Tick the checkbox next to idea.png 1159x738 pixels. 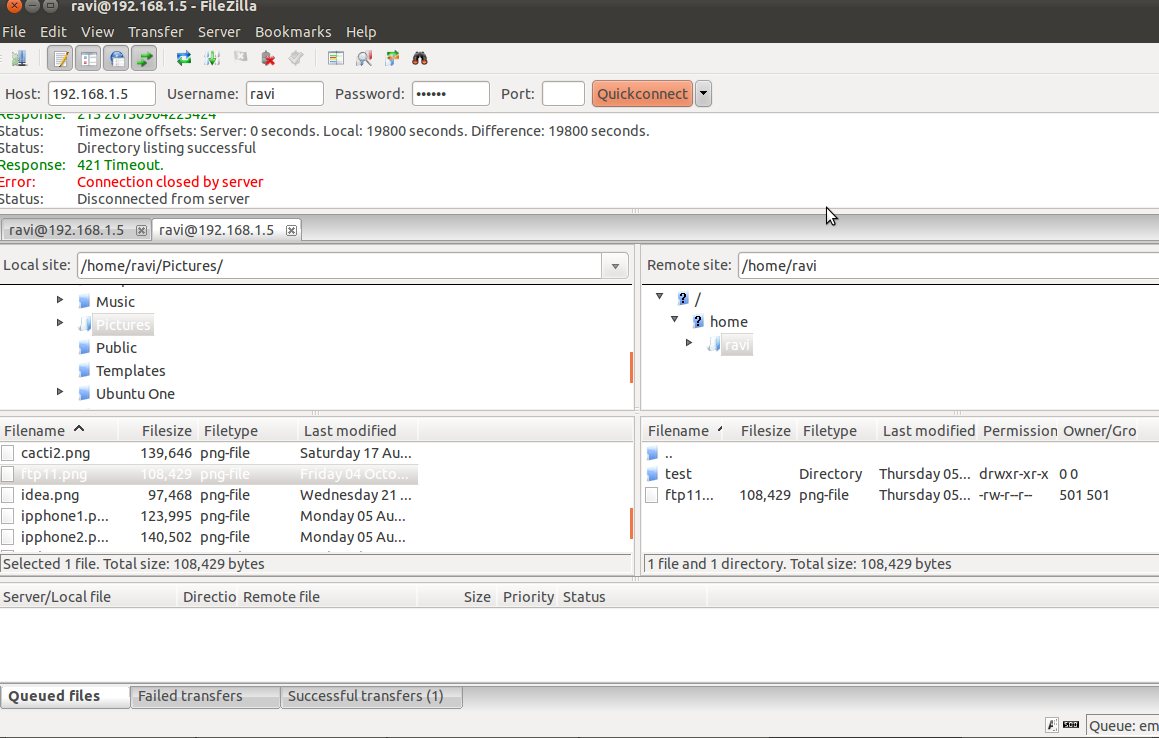(7, 494)
